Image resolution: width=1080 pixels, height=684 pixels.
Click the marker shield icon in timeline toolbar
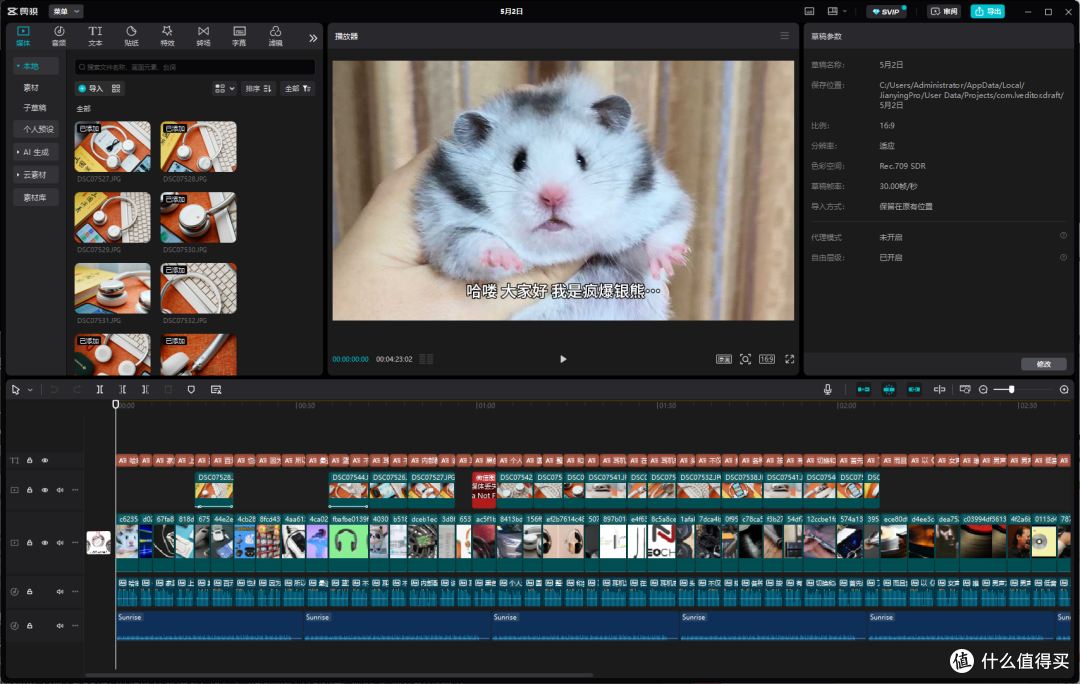[191, 389]
